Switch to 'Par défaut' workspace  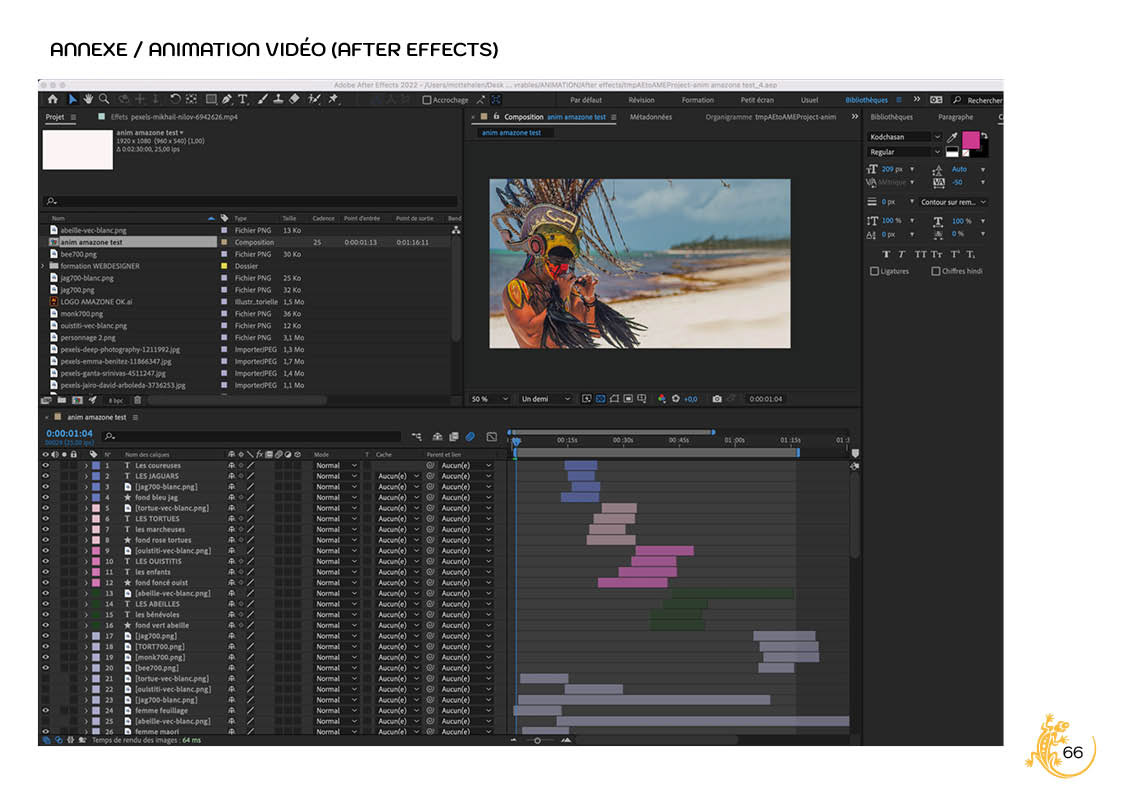pos(586,100)
